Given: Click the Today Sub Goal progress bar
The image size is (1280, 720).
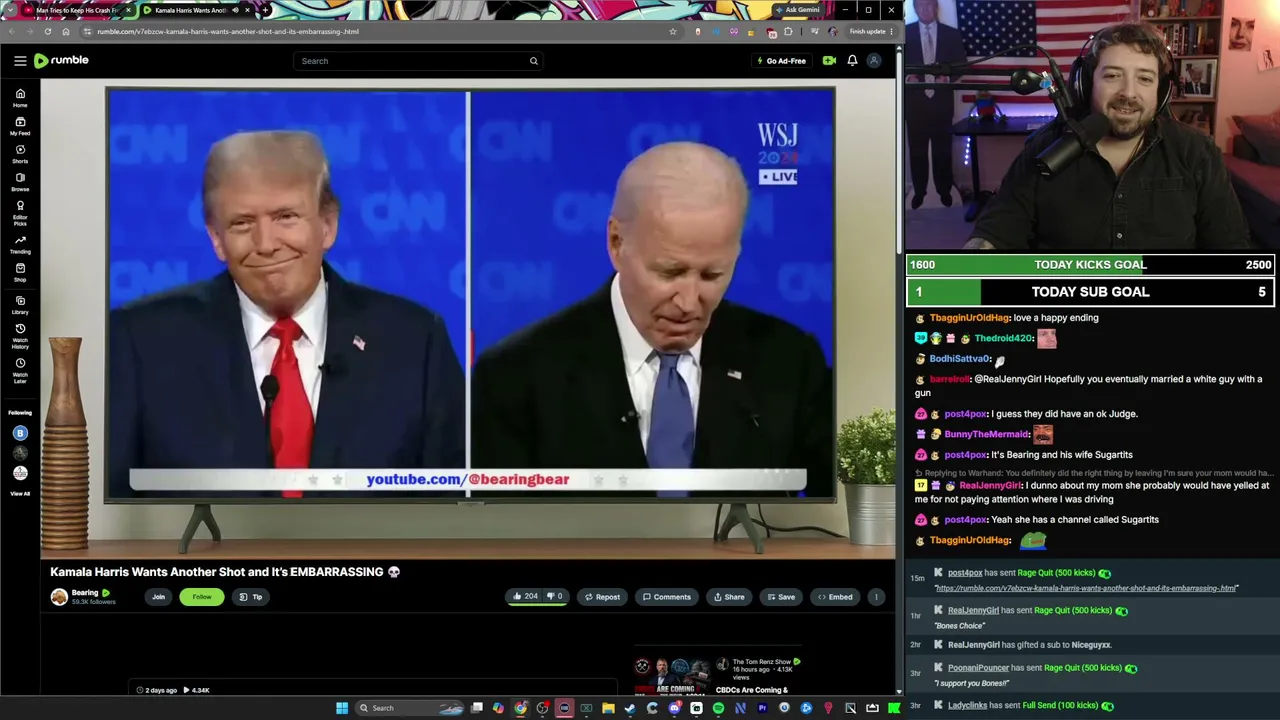Looking at the screenshot, I should [1090, 292].
